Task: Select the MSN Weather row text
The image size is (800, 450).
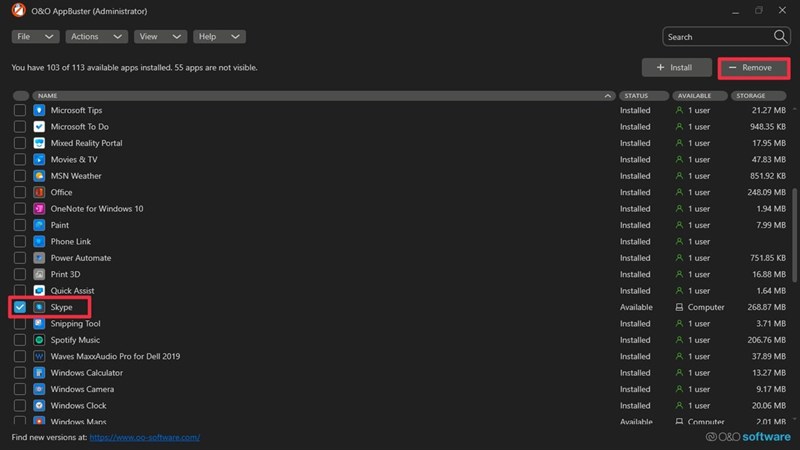Action: coord(76,176)
